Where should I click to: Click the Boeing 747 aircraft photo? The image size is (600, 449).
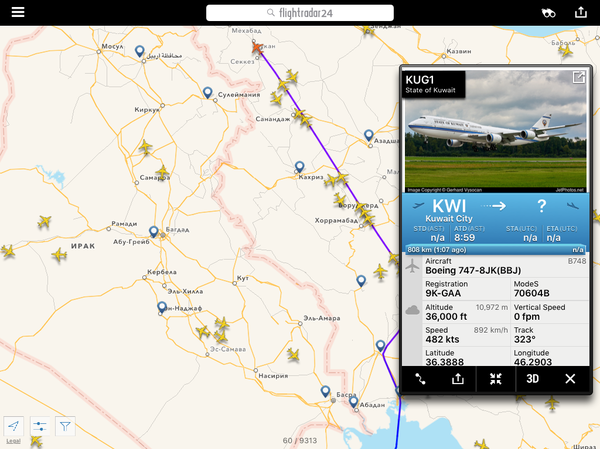[496, 131]
